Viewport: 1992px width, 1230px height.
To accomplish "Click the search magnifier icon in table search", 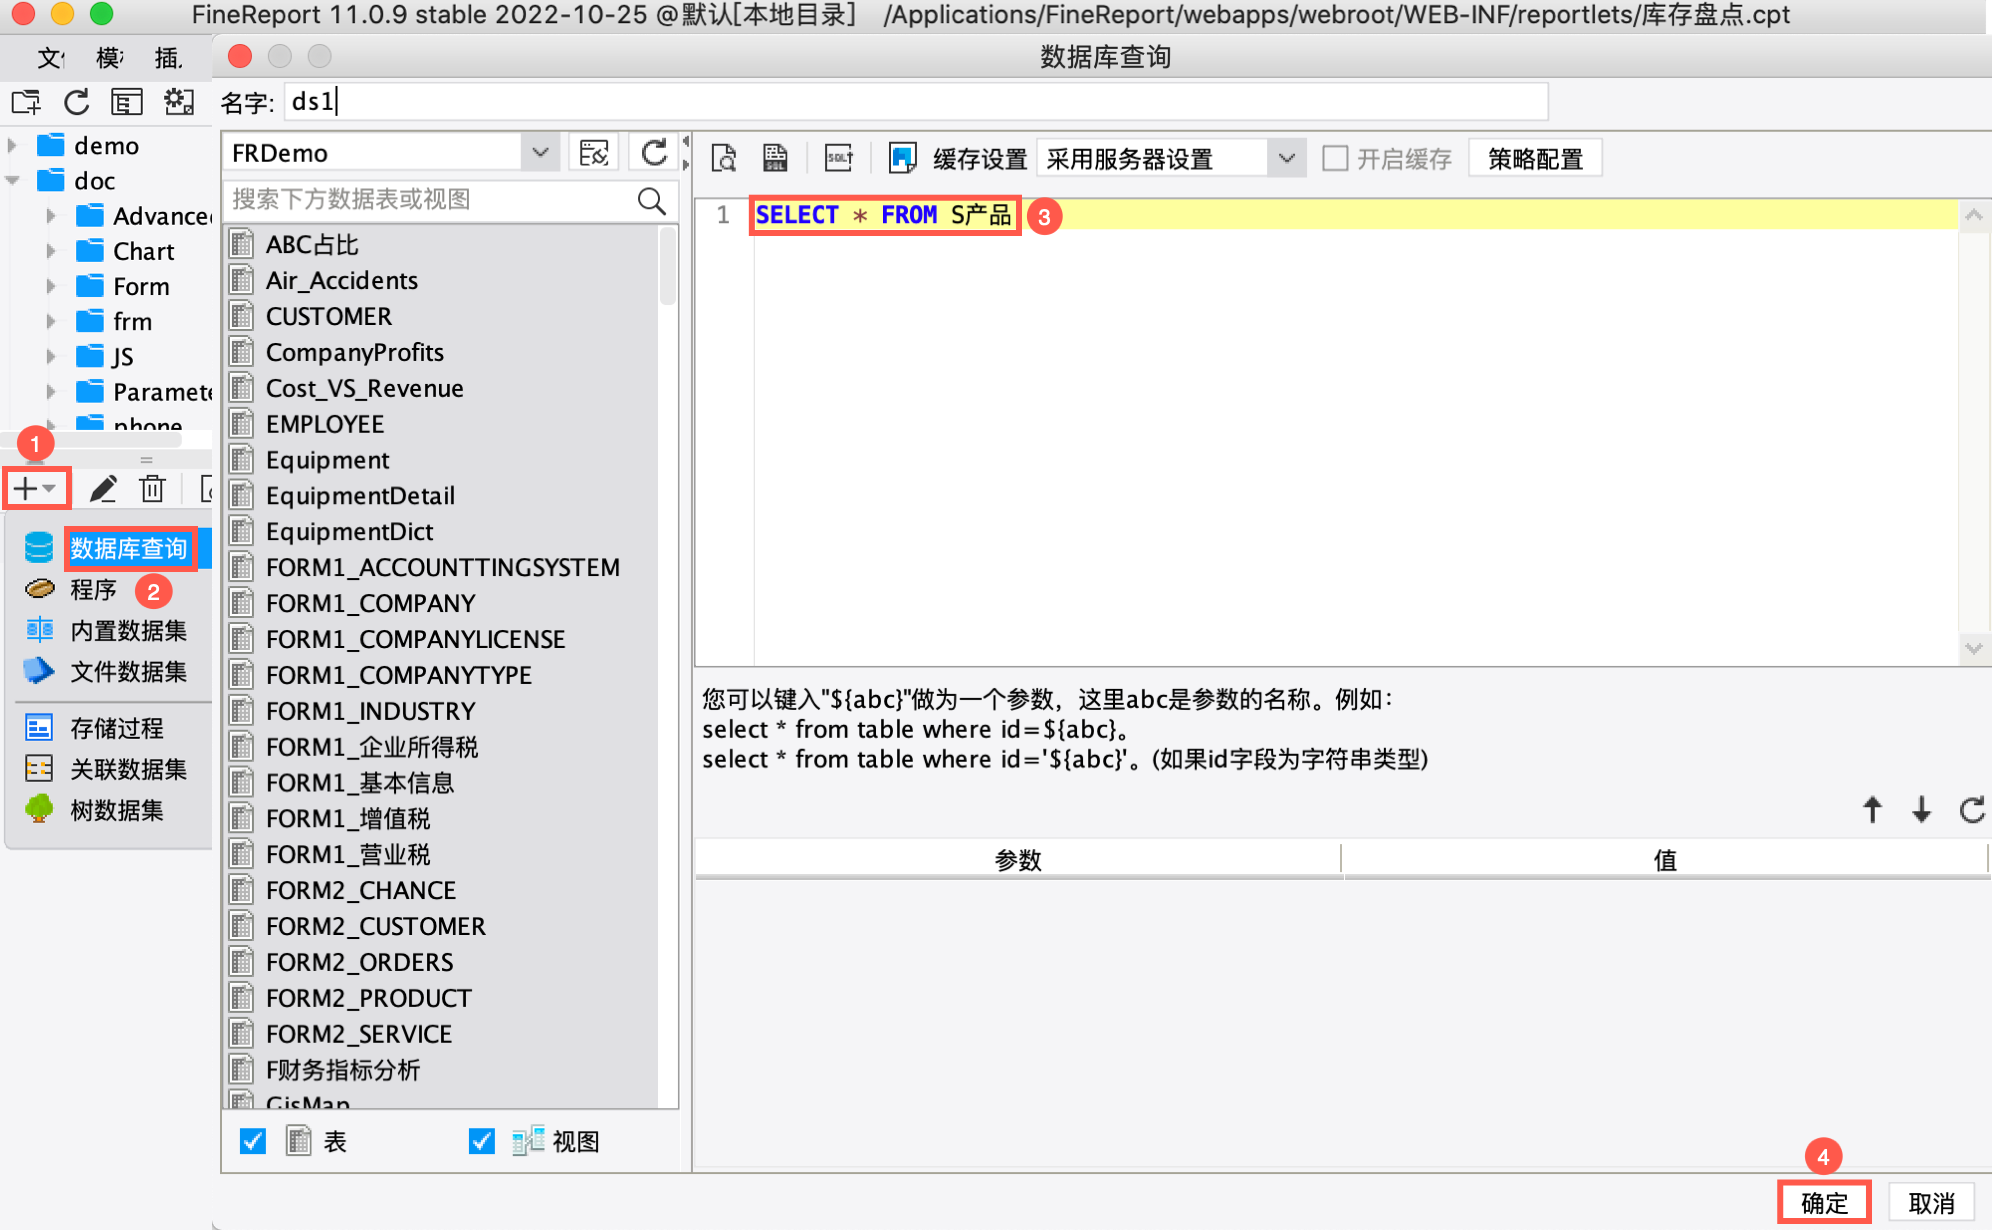I will point(651,200).
